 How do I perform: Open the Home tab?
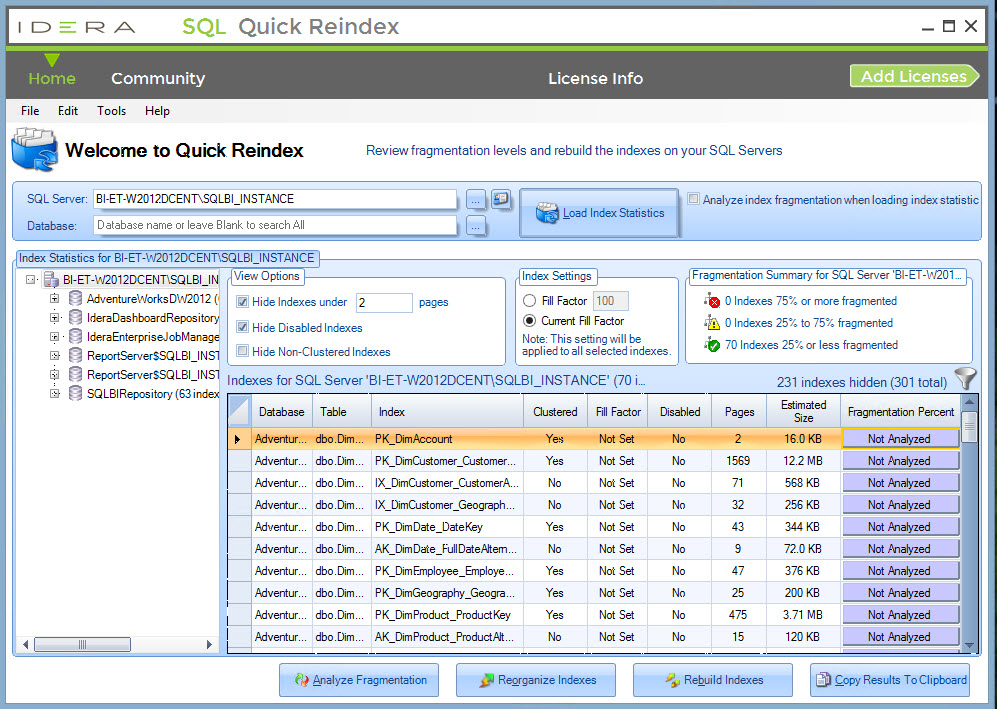point(52,78)
